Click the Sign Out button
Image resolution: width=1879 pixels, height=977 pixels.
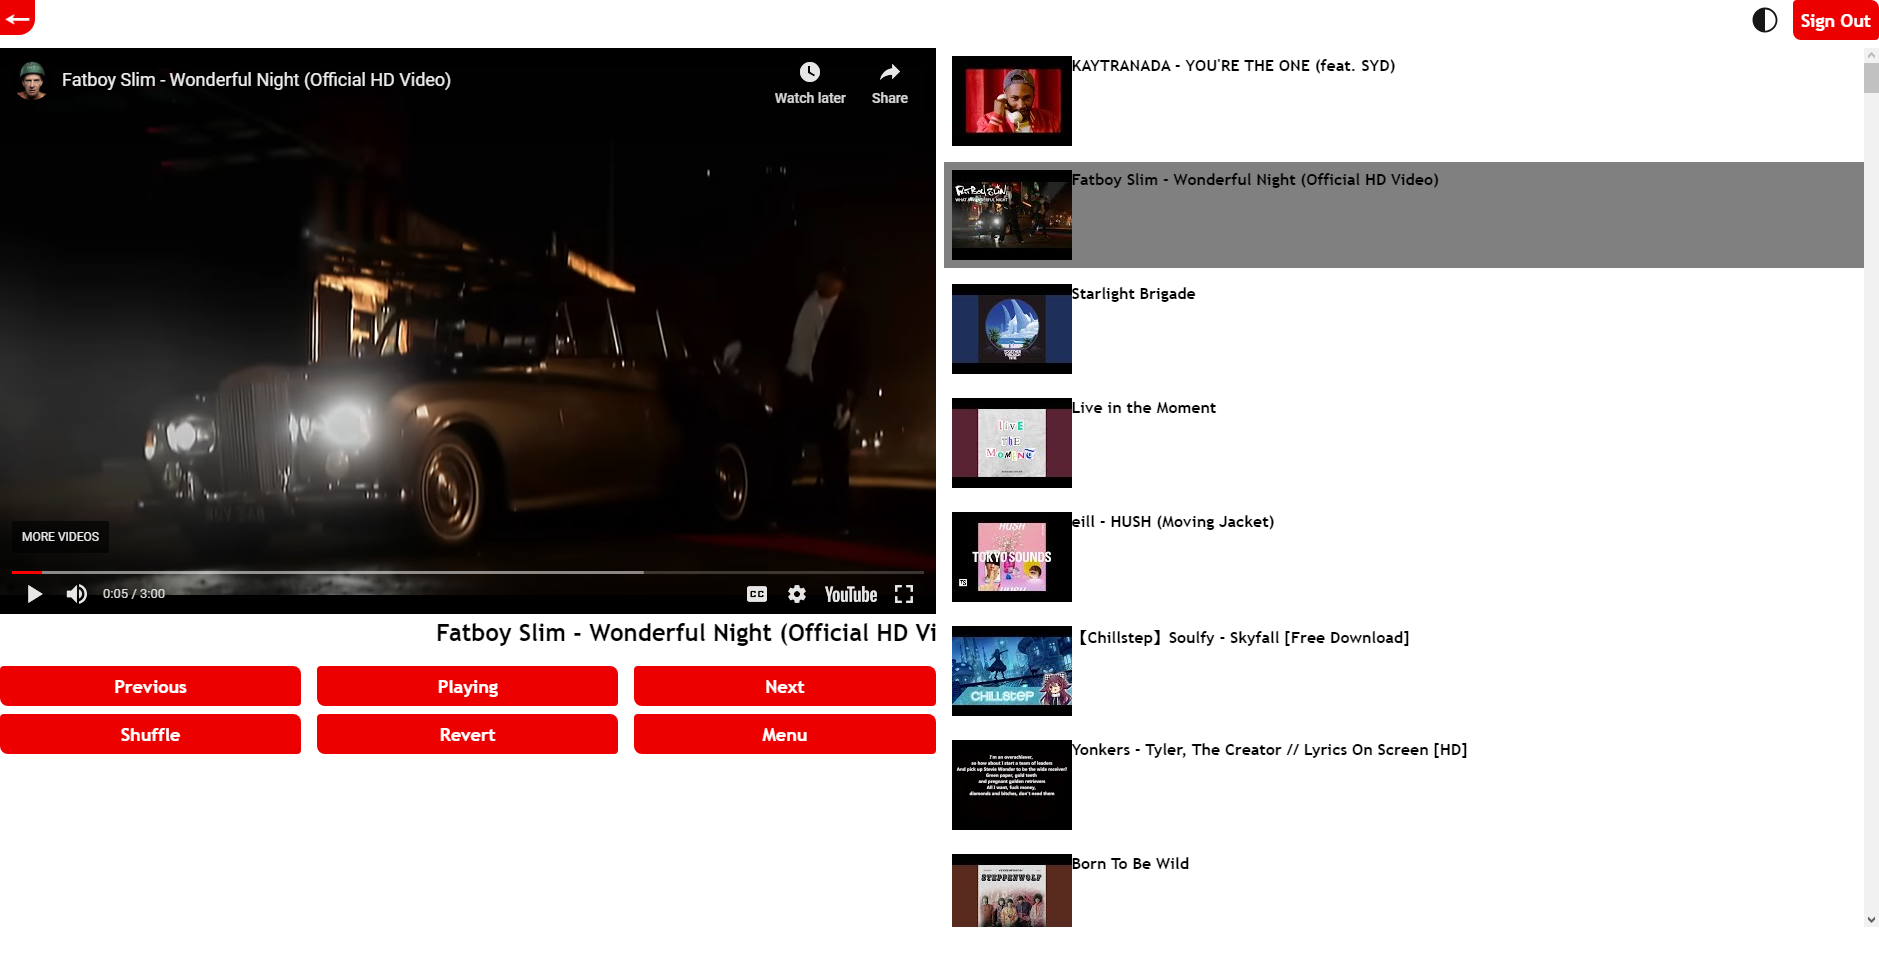(1835, 20)
